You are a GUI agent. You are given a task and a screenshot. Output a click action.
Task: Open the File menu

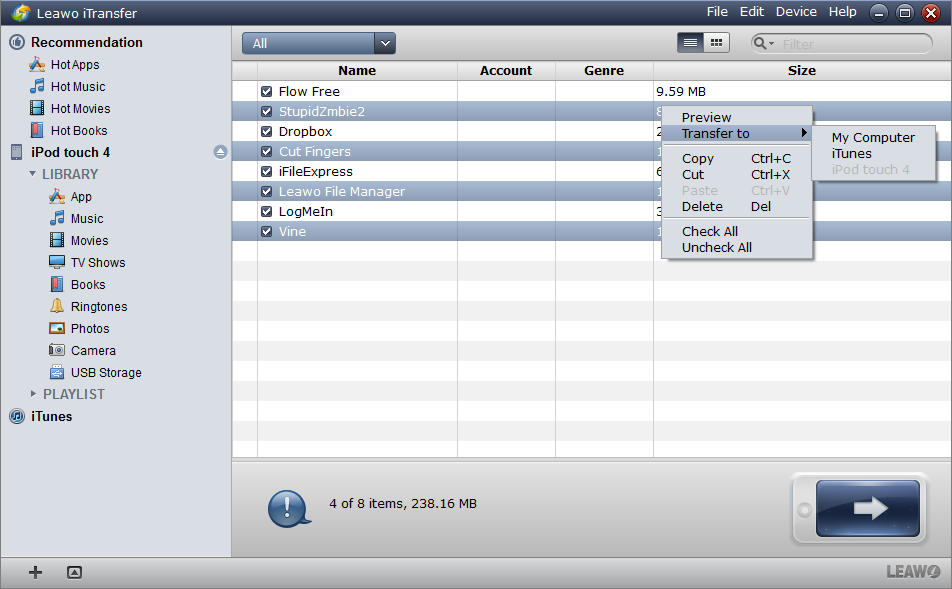(717, 12)
